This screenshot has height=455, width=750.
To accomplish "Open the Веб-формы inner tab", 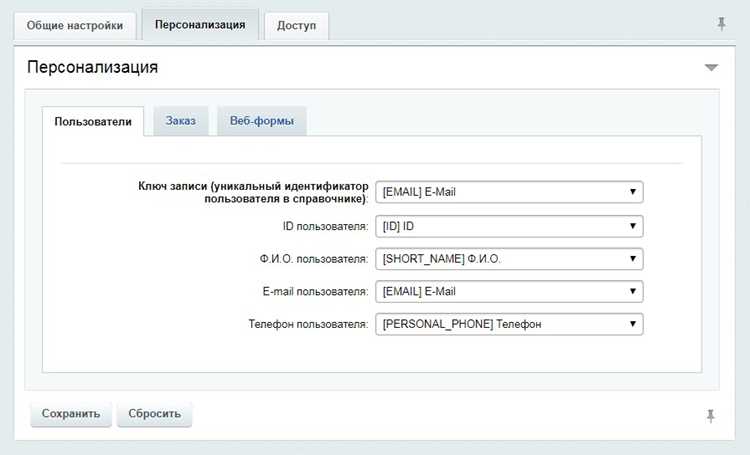I will point(262,121).
